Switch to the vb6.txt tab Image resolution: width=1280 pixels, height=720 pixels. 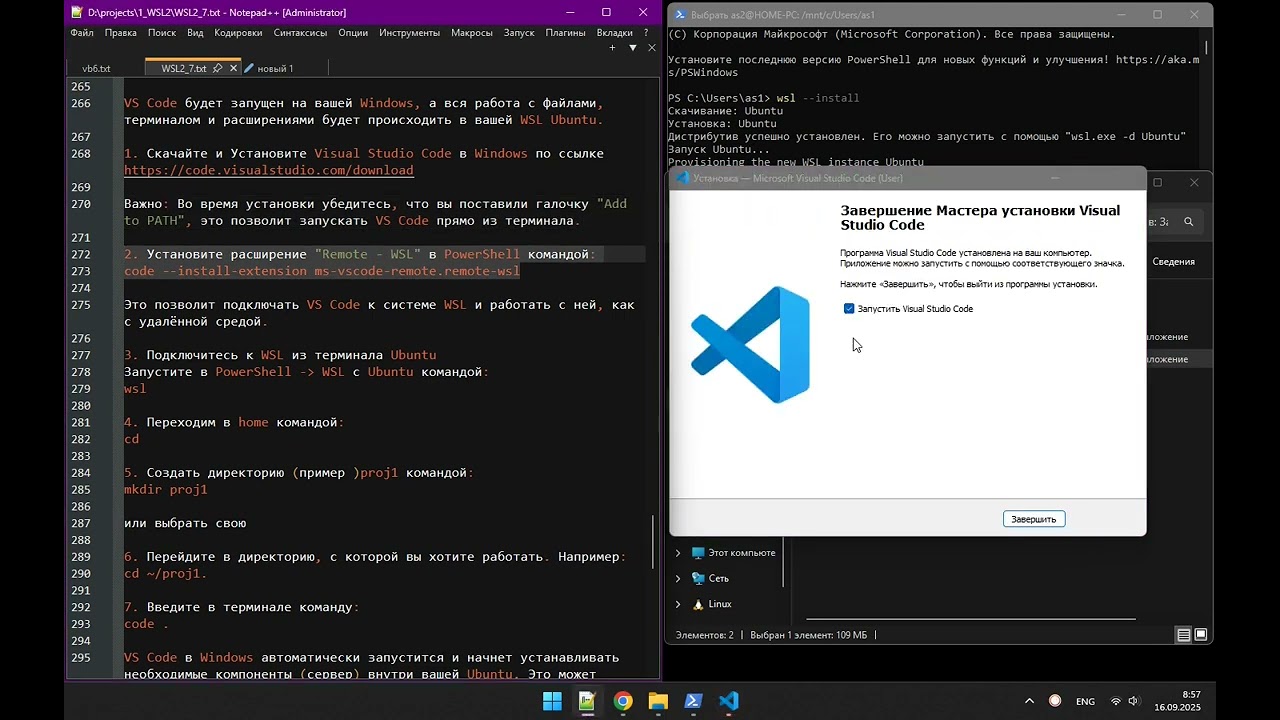[96, 69]
